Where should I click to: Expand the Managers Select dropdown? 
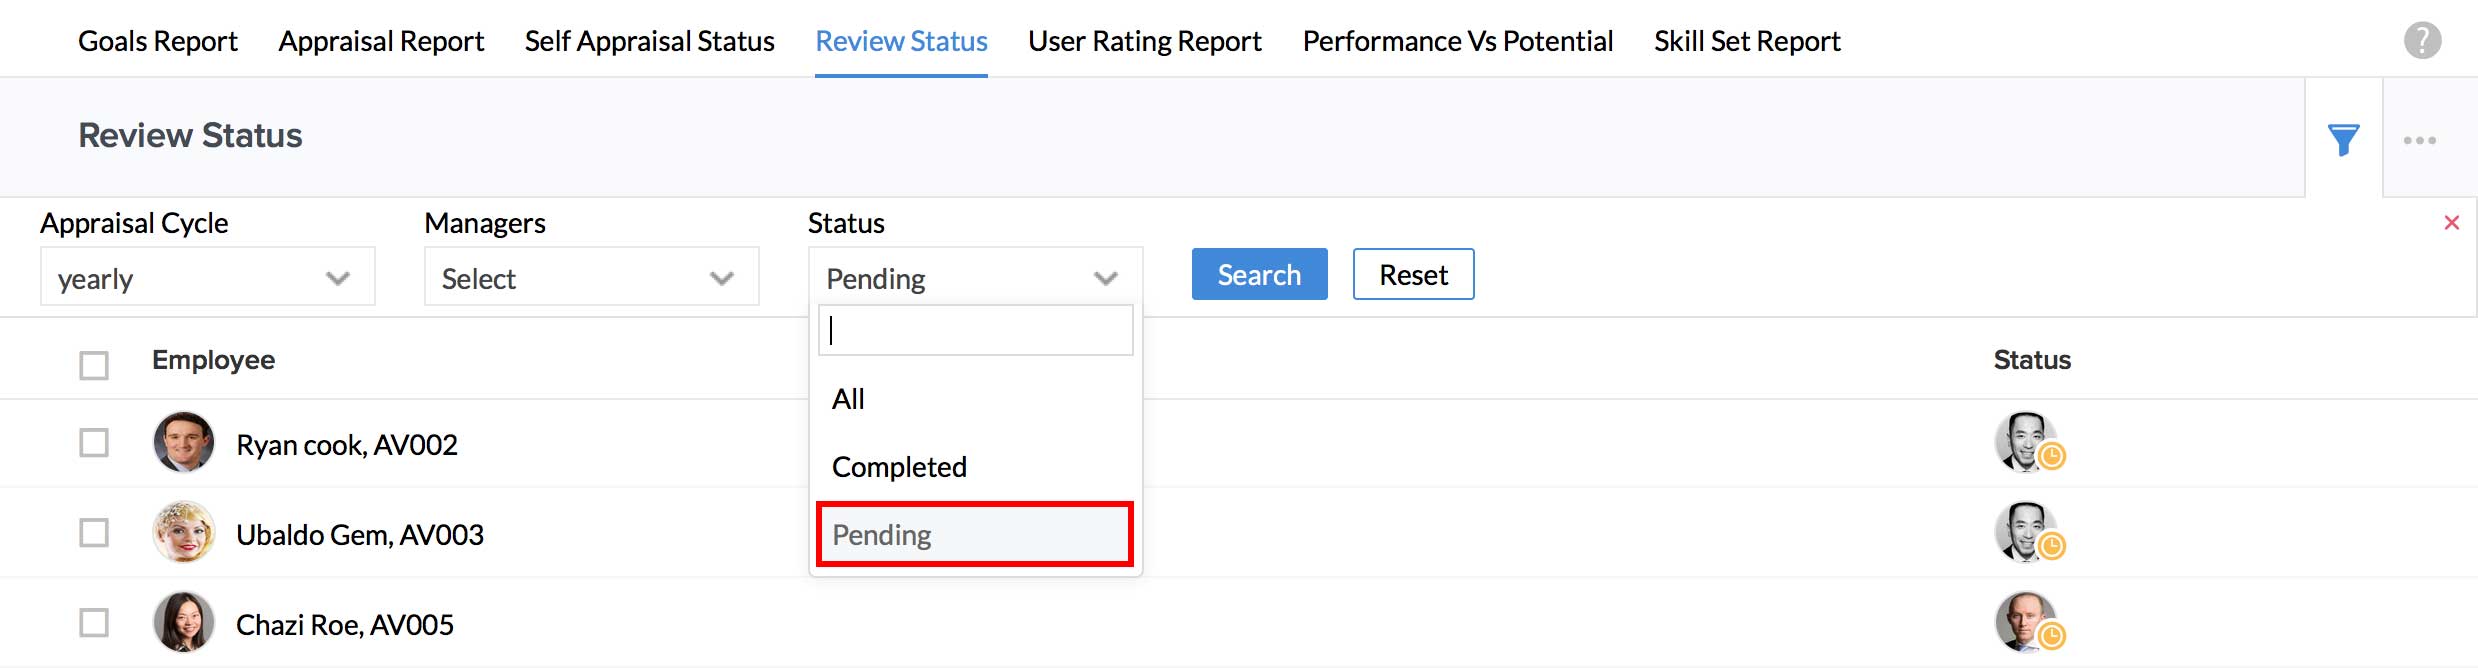[x=591, y=277]
